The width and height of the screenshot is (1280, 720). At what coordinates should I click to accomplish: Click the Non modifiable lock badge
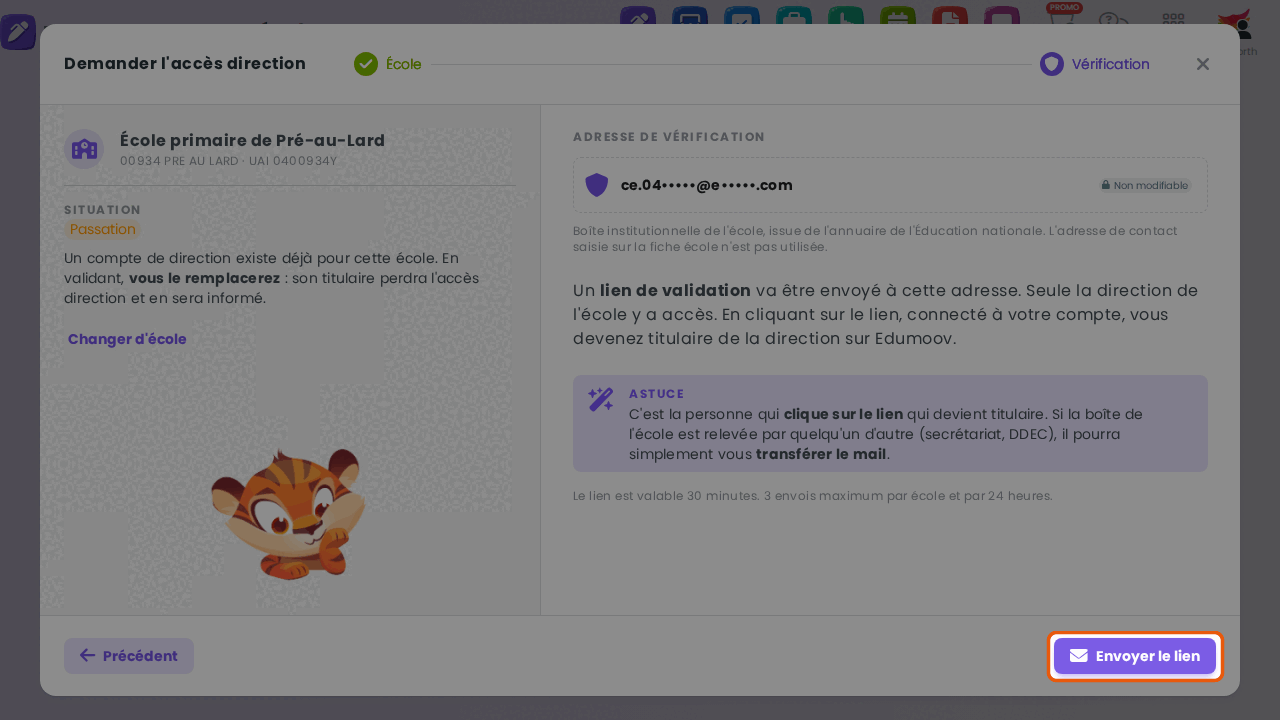[x=1145, y=185]
